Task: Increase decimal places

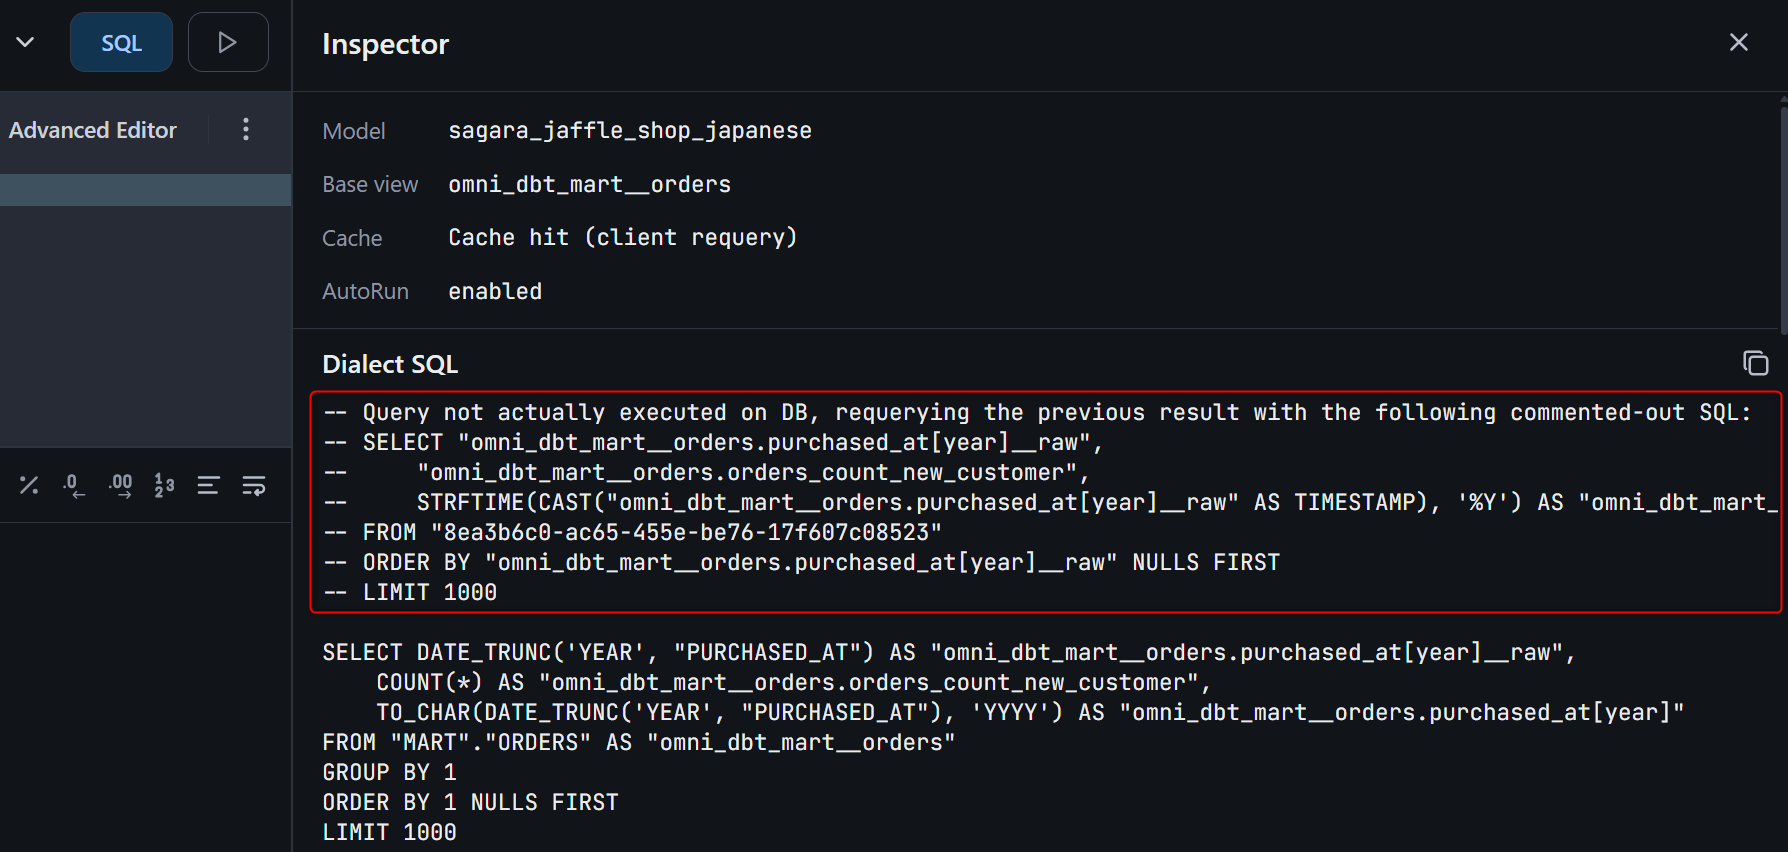Action: tap(121, 486)
